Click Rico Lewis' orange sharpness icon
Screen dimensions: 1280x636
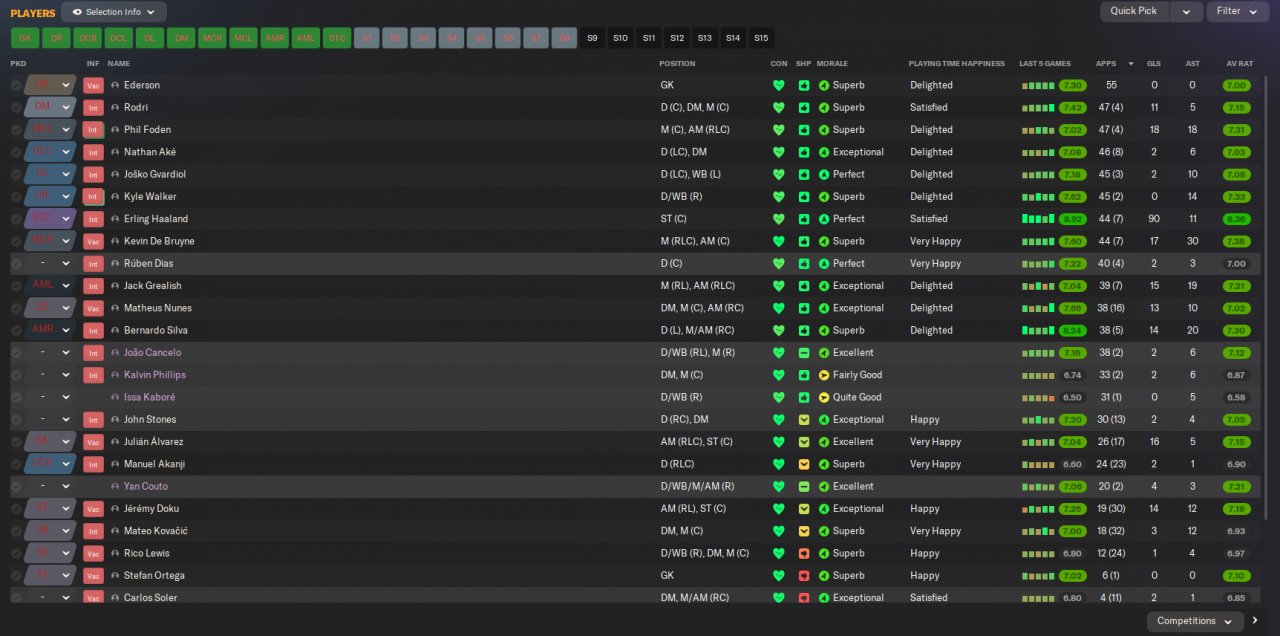pyautogui.click(x=803, y=553)
